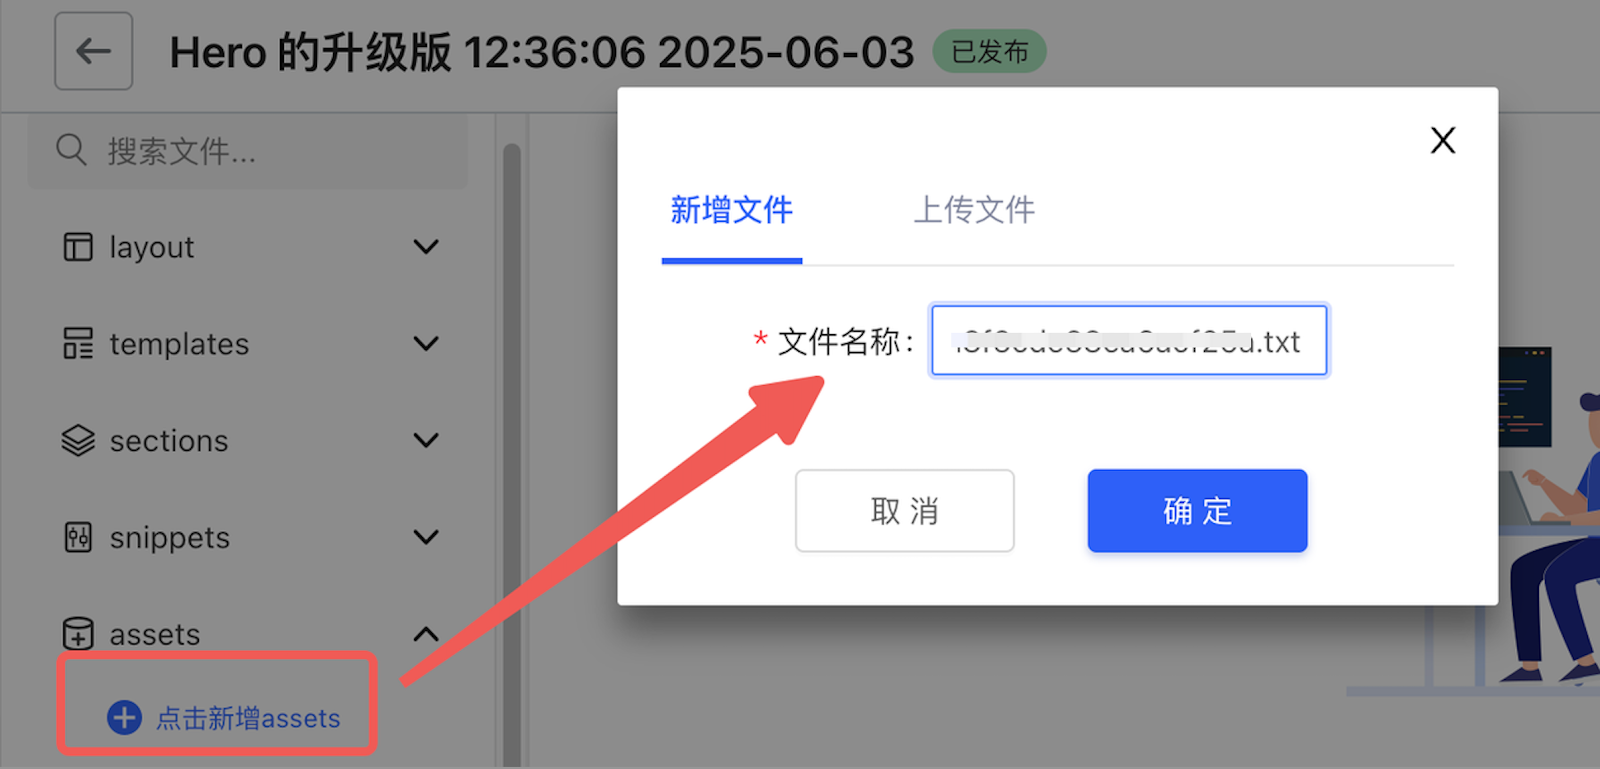The width and height of the screenshot is (1600, 769).
Task: Expand the snippets folder chevron
Action: tap(426, 537)
